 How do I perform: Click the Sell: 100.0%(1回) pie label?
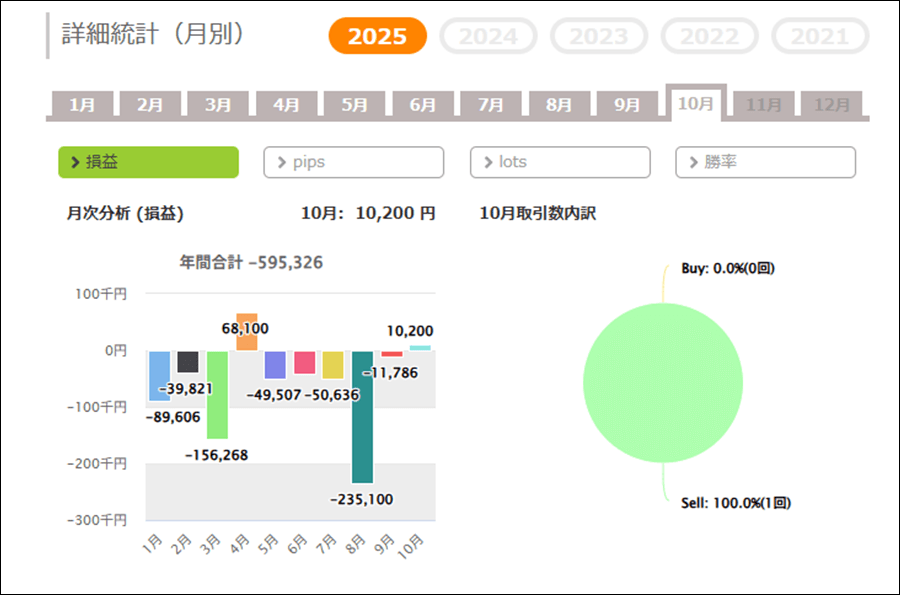point(736,503)
